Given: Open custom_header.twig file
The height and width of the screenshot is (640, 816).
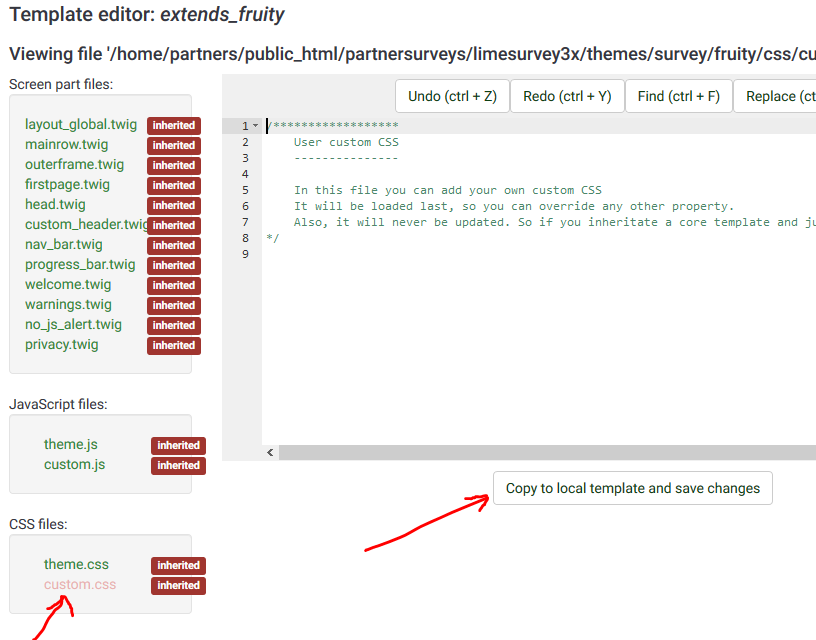Looking at the screenshot, I should pos(85,225).
